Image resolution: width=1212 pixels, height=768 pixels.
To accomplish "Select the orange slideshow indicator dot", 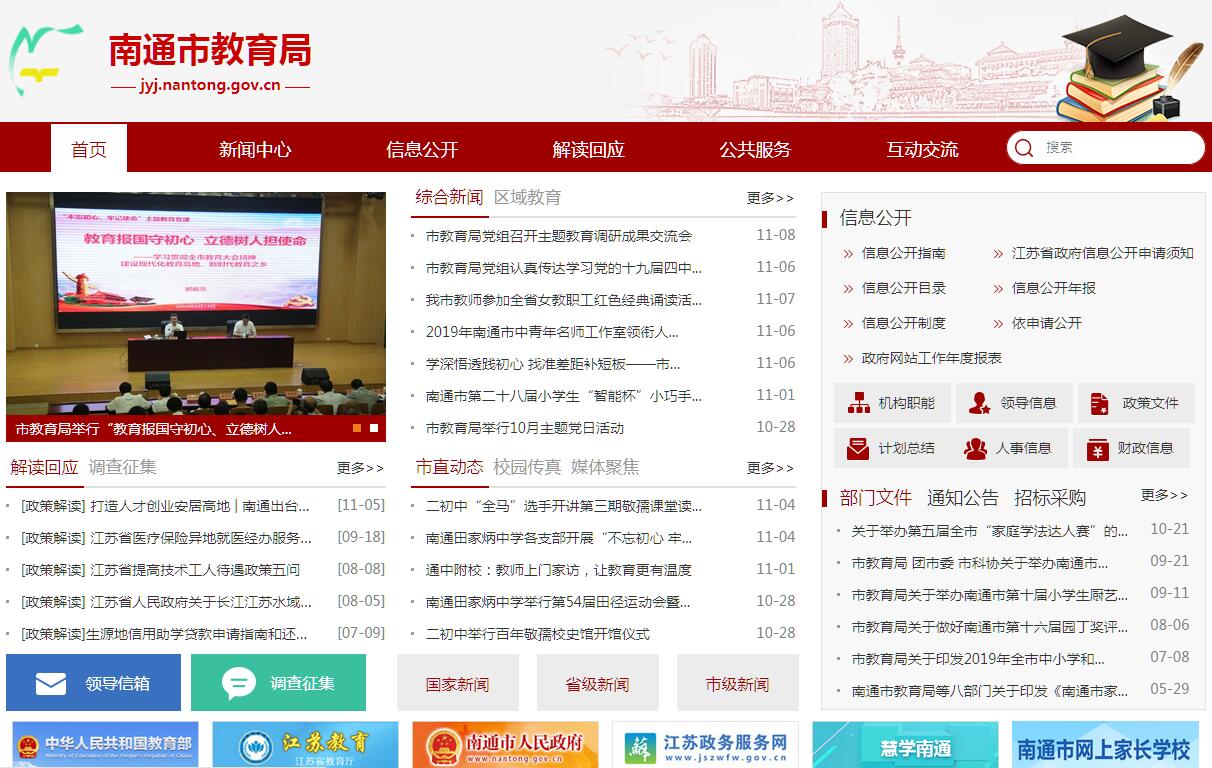I will (357, 428).
